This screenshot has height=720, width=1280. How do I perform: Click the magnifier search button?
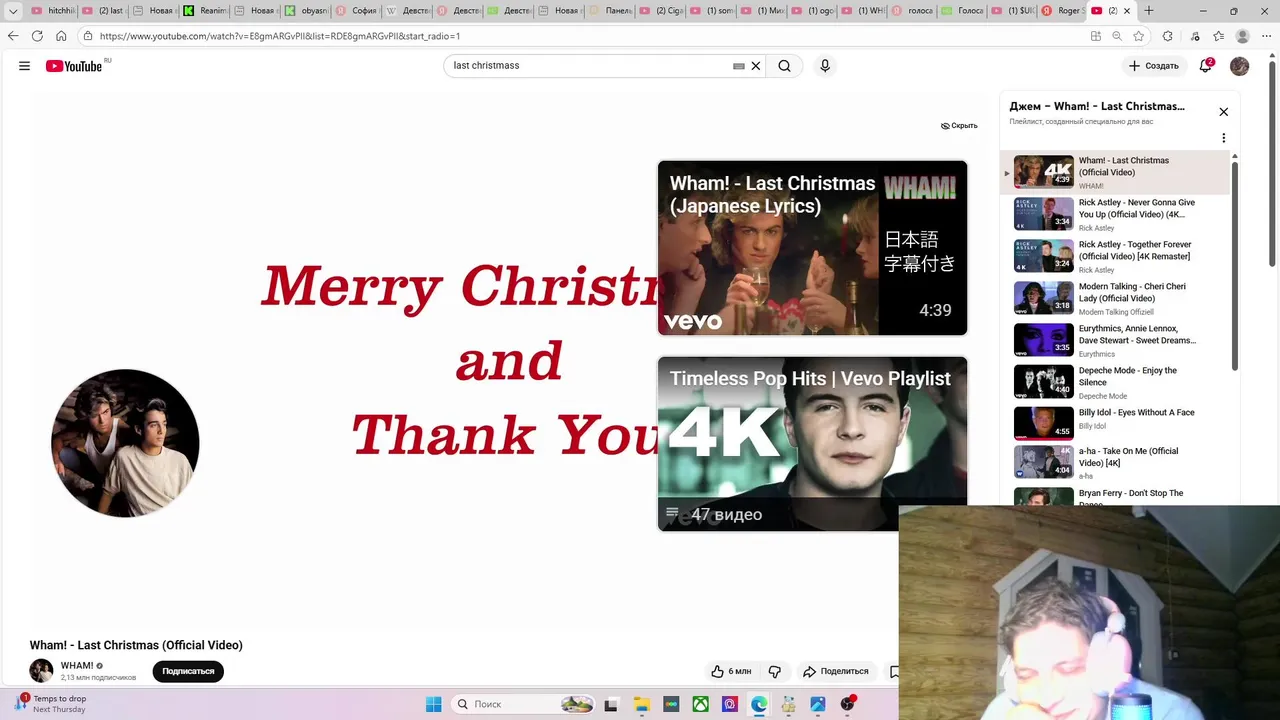784,66
